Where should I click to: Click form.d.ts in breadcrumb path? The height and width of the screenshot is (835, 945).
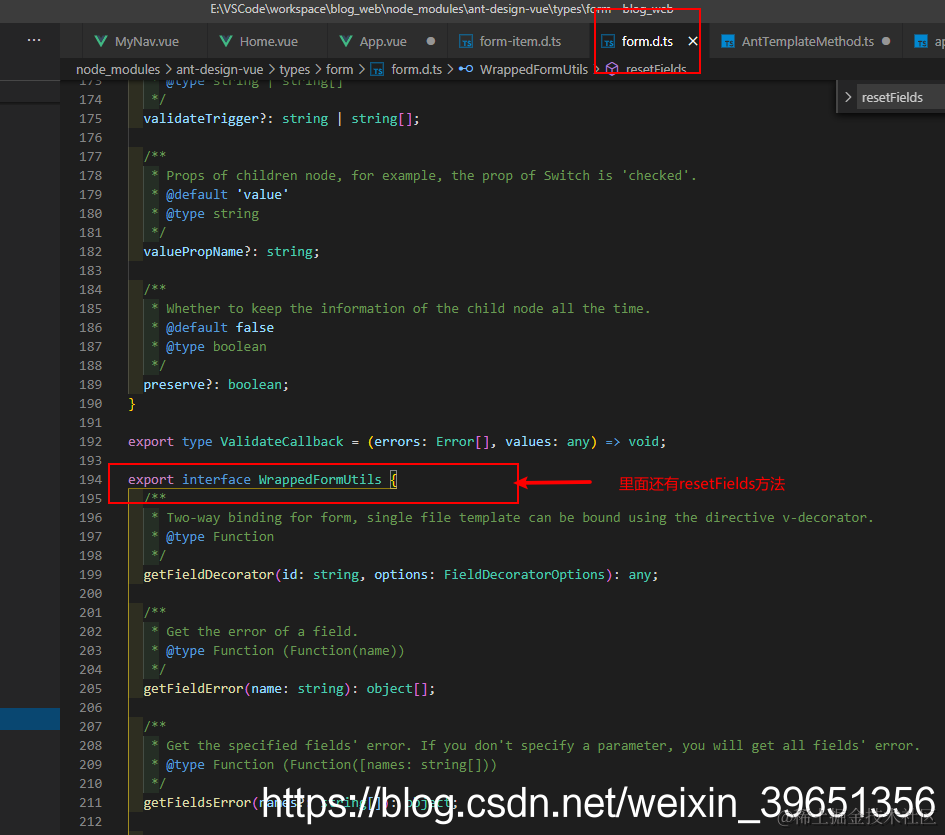click(416, 69)
